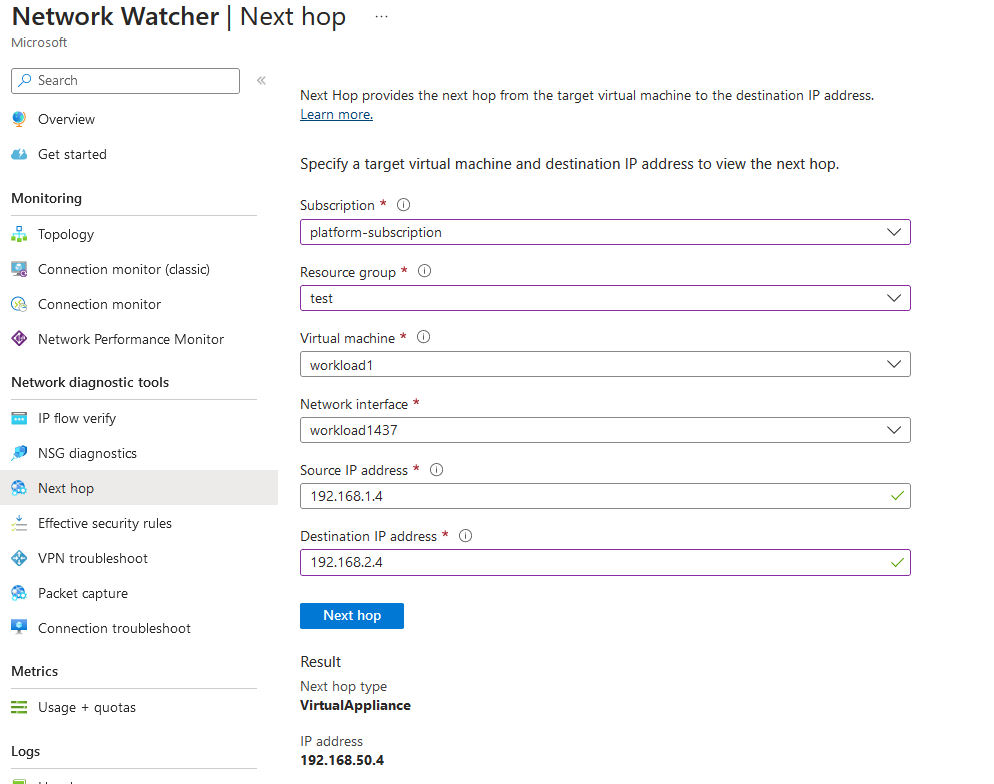
Task: Go to Connection monitor page
Action: (100, 304)
